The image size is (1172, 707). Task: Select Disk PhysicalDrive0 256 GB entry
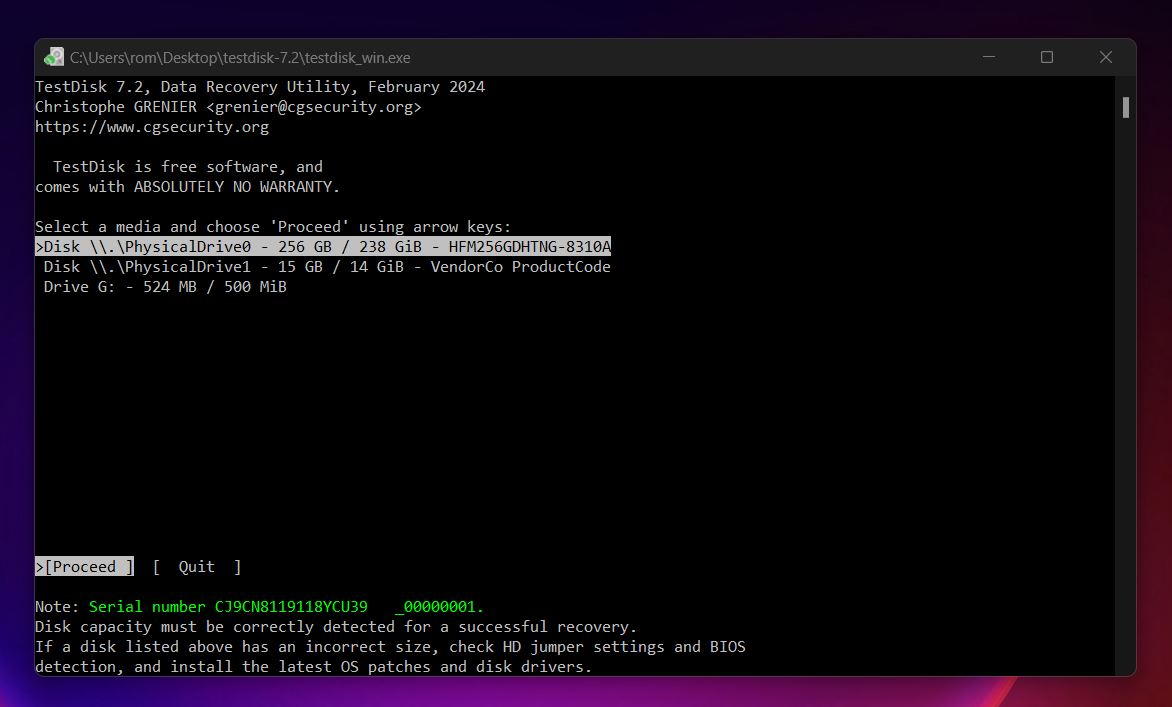pyautogui.click(x=323, y=247)
